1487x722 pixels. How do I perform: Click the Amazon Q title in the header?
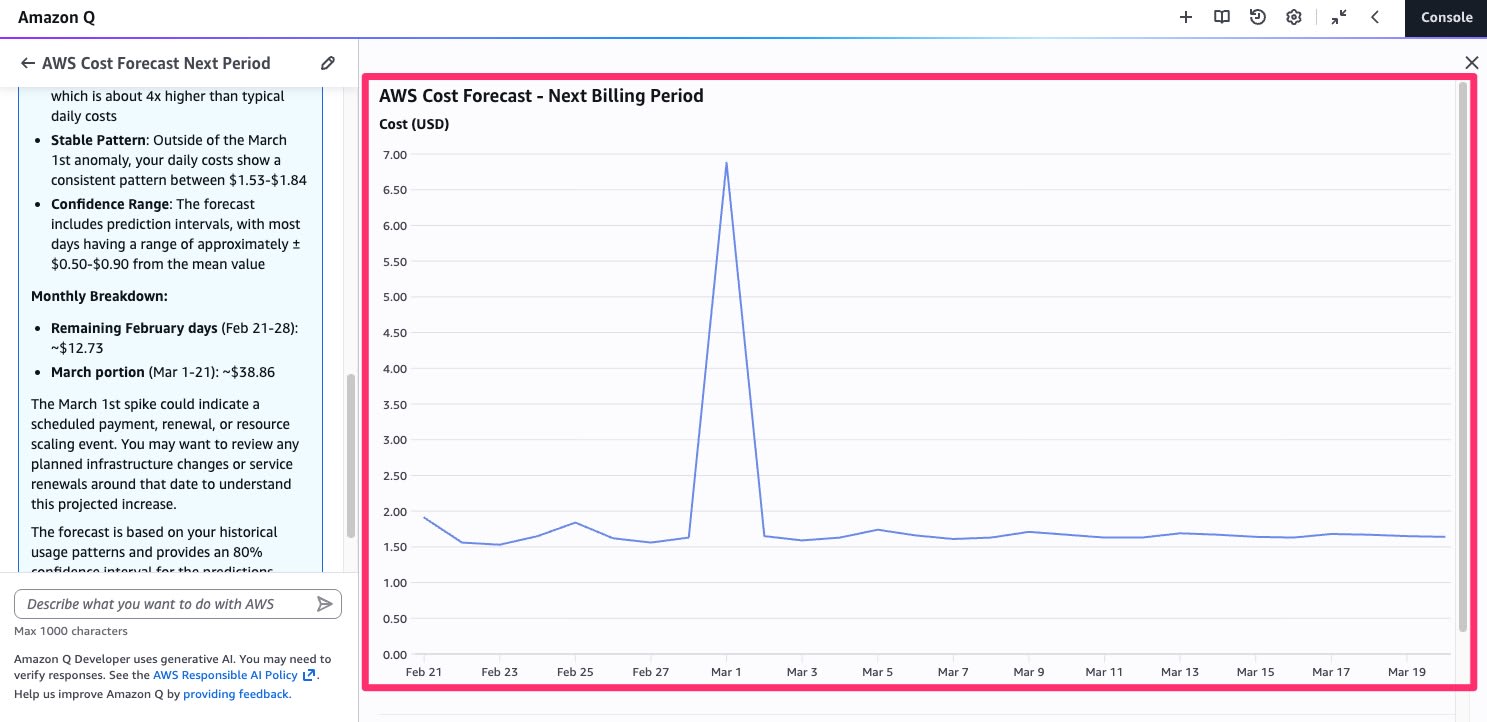pos(56,17)
